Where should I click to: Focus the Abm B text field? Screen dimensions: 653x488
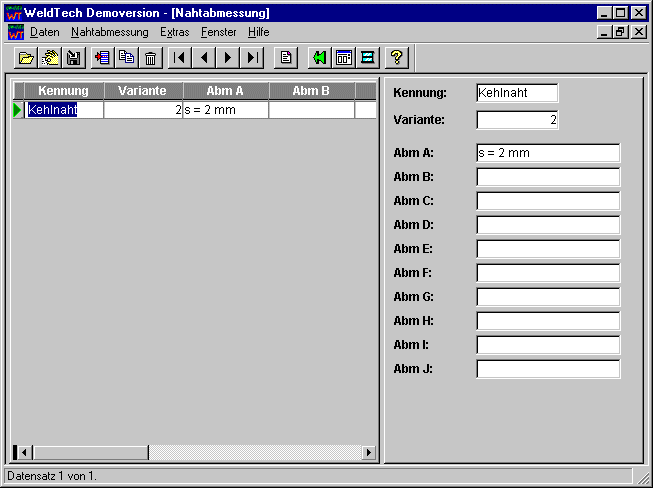click(x=547, y=177)
